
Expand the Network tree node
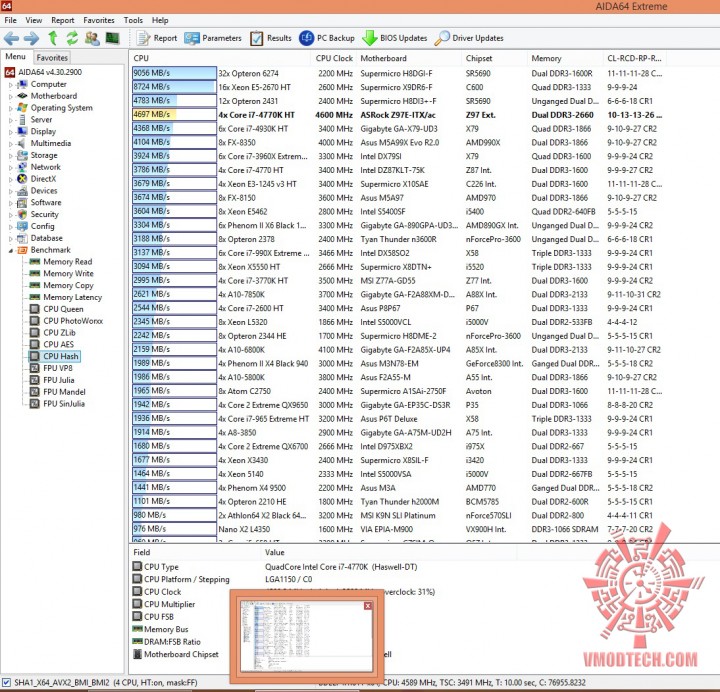(x=10, y=168)
